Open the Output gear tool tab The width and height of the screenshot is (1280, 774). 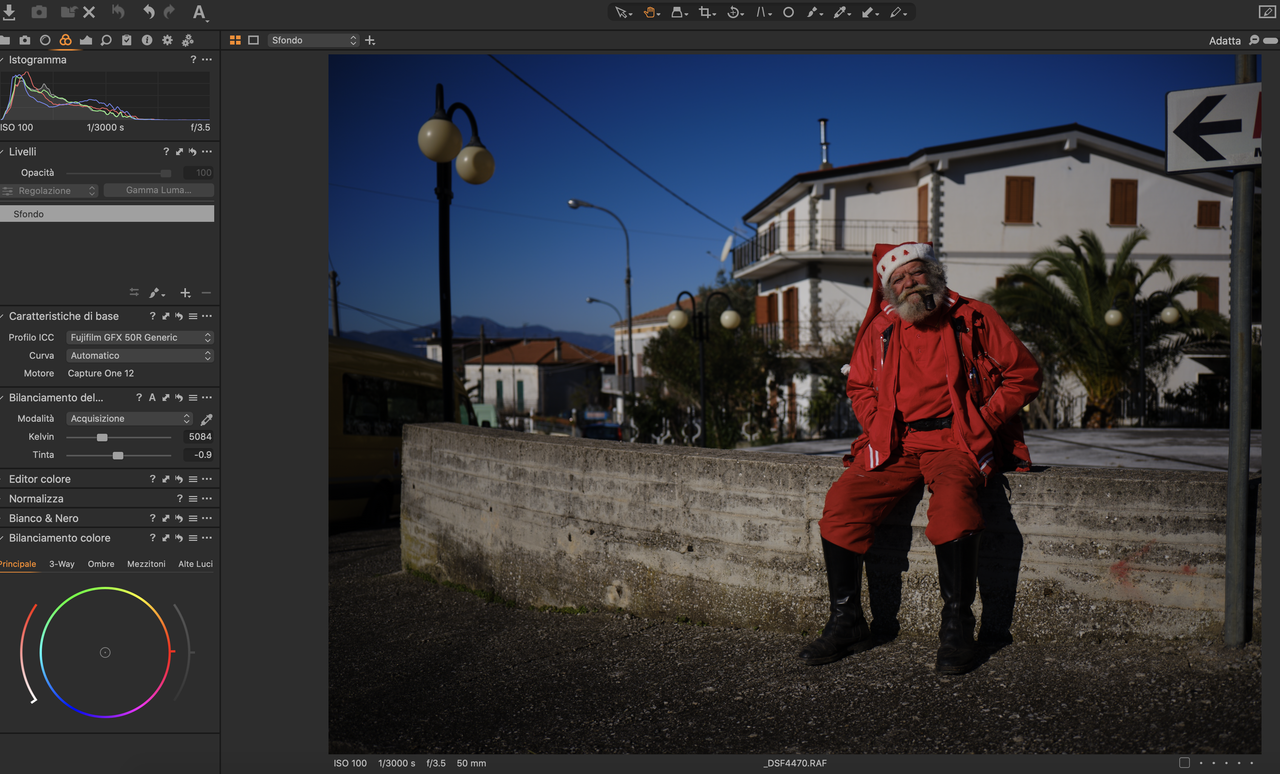click(167, 40)
